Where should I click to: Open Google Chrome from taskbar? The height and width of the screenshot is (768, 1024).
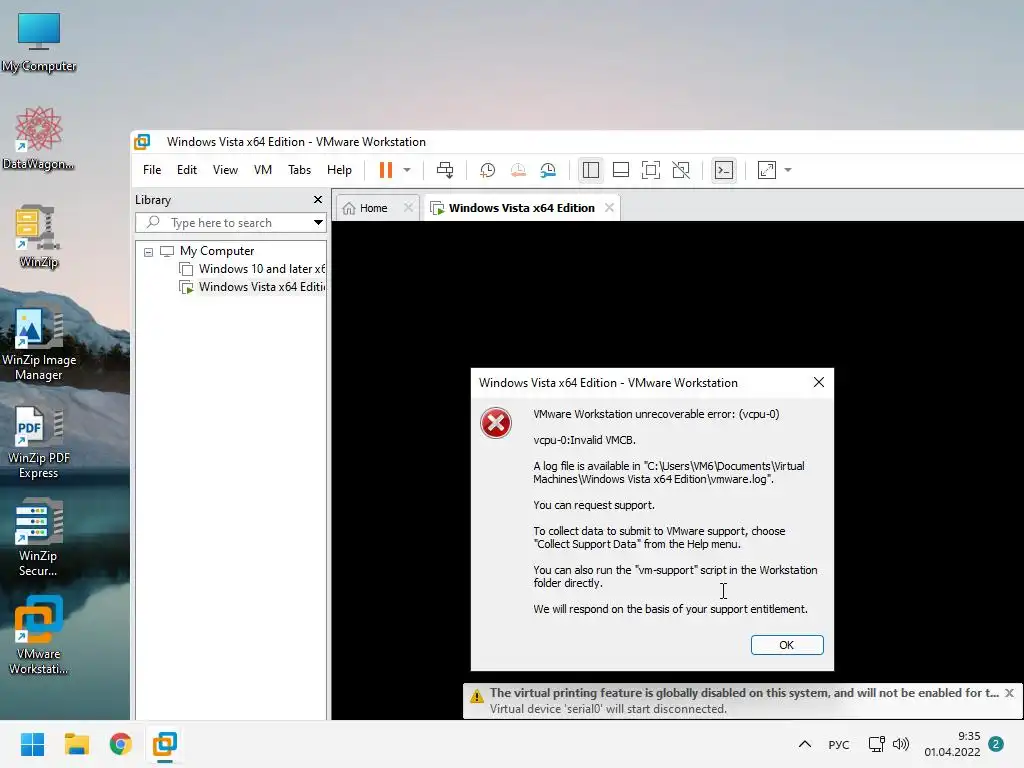click(x=121, y=744)
